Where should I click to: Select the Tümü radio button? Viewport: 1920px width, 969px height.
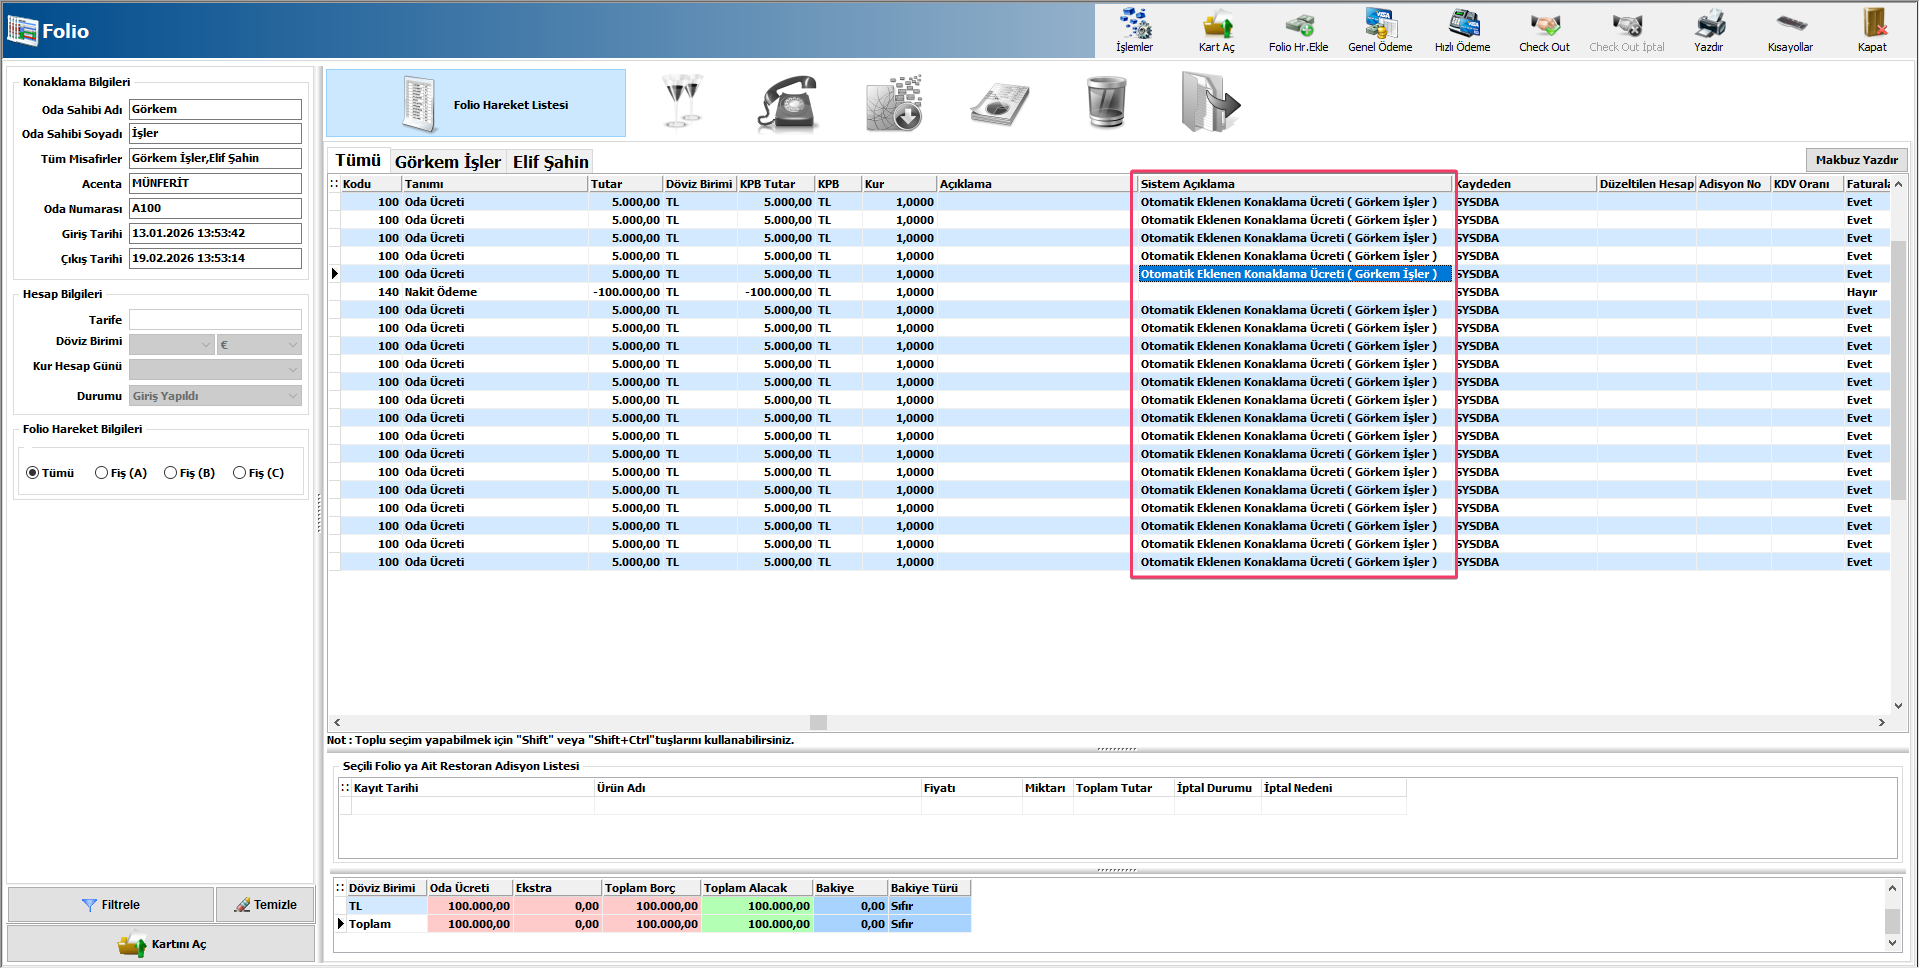point(33,473)
